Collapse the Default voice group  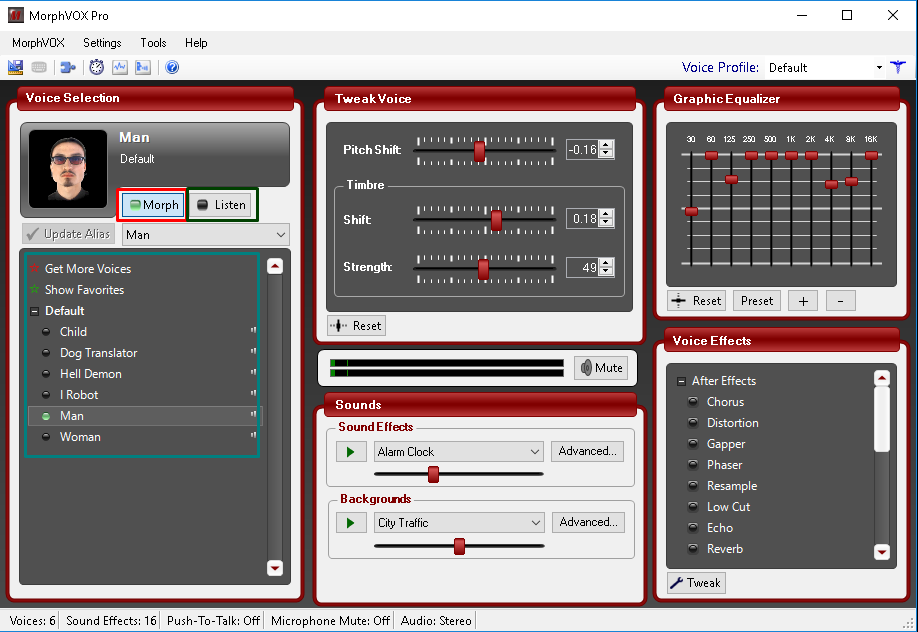coord(35,311)
